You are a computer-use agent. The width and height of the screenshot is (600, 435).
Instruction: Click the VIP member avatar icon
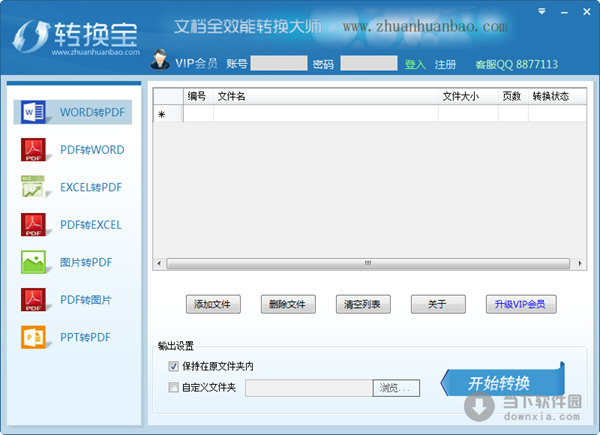pyautogui.click(x=160, y=60)
